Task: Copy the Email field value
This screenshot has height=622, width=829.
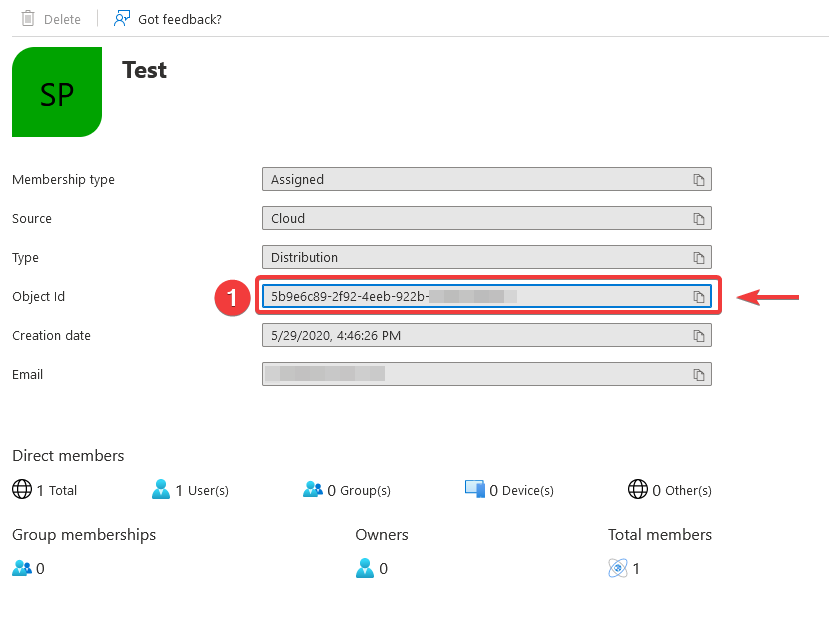Action: (x=699, y=375)
